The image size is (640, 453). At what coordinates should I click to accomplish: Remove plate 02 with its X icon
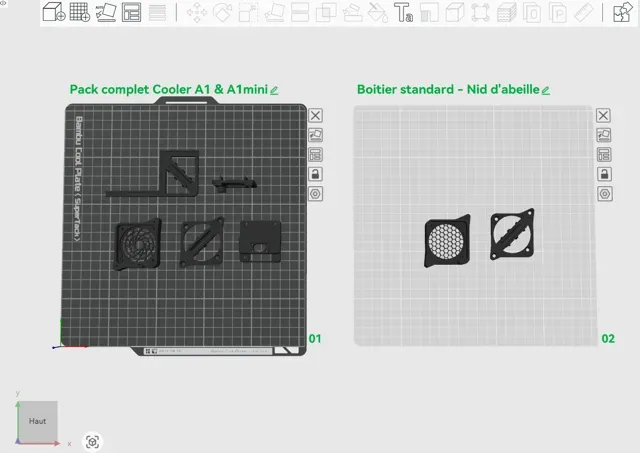pyautogui.click(x=604, y=115)
